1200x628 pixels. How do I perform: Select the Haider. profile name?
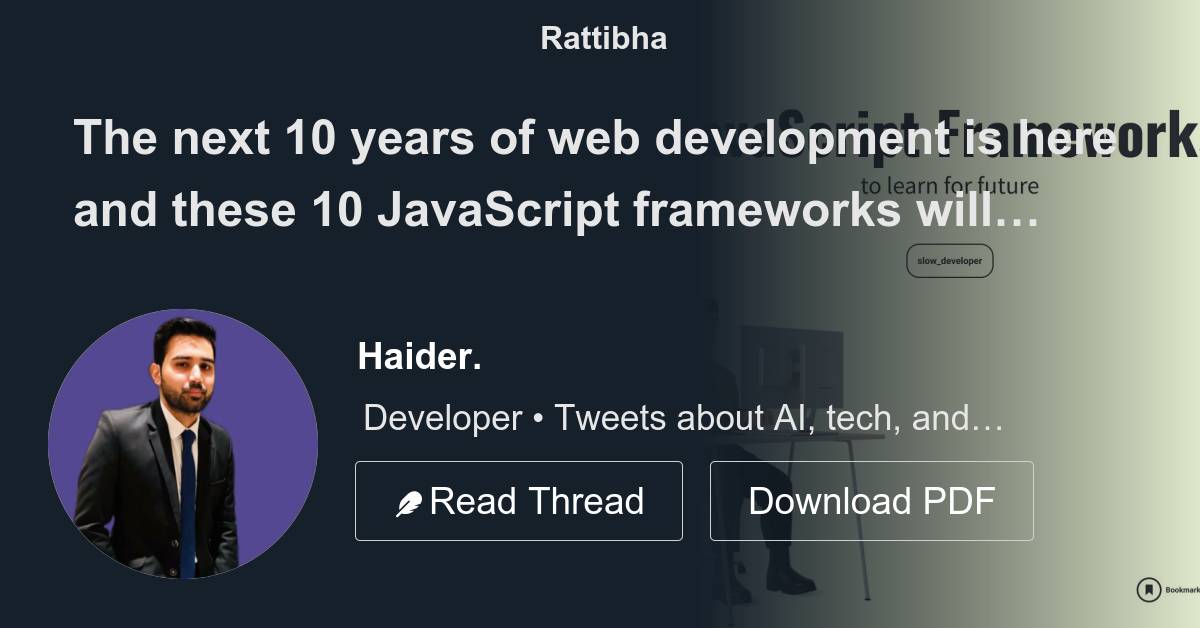[x=419, y=356]
